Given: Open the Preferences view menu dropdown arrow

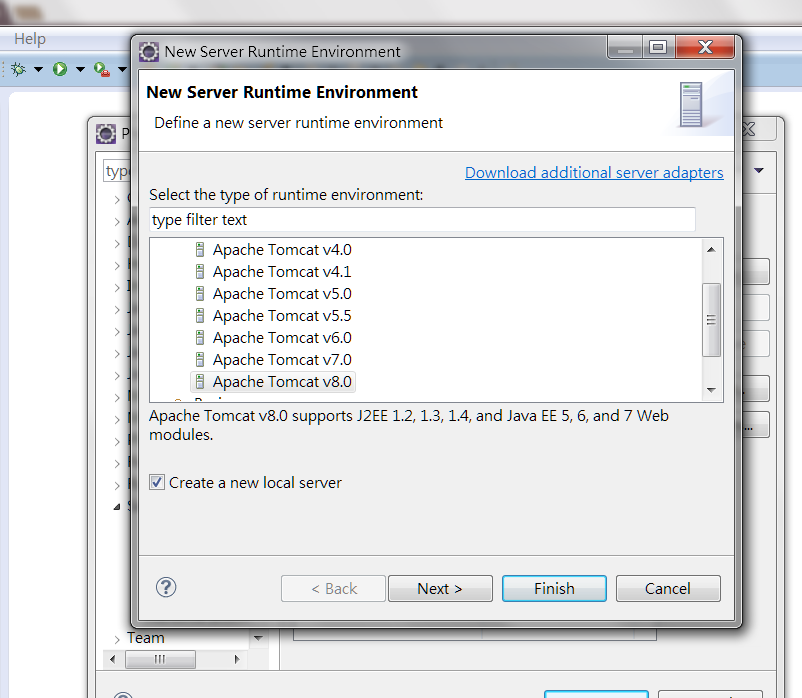Looking at the screenshot, I should [759, 170].
